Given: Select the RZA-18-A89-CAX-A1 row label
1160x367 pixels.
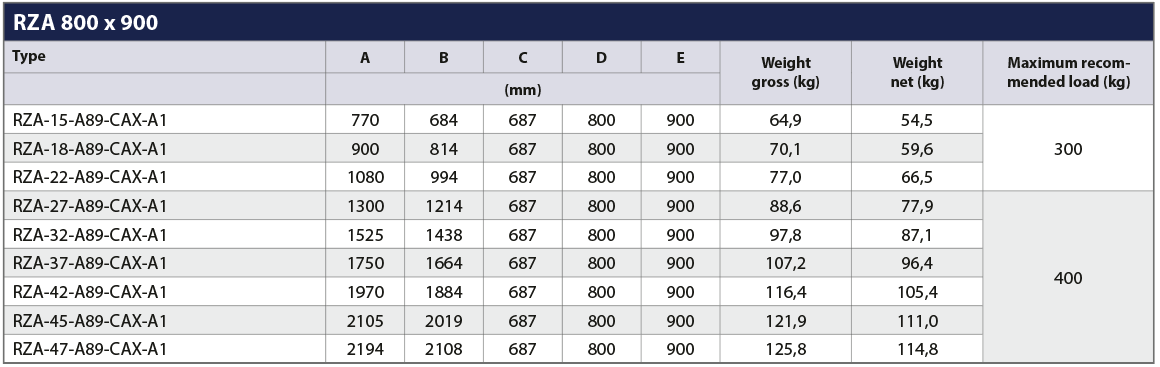Looking at the screenshot, I should tap(90, 149).
